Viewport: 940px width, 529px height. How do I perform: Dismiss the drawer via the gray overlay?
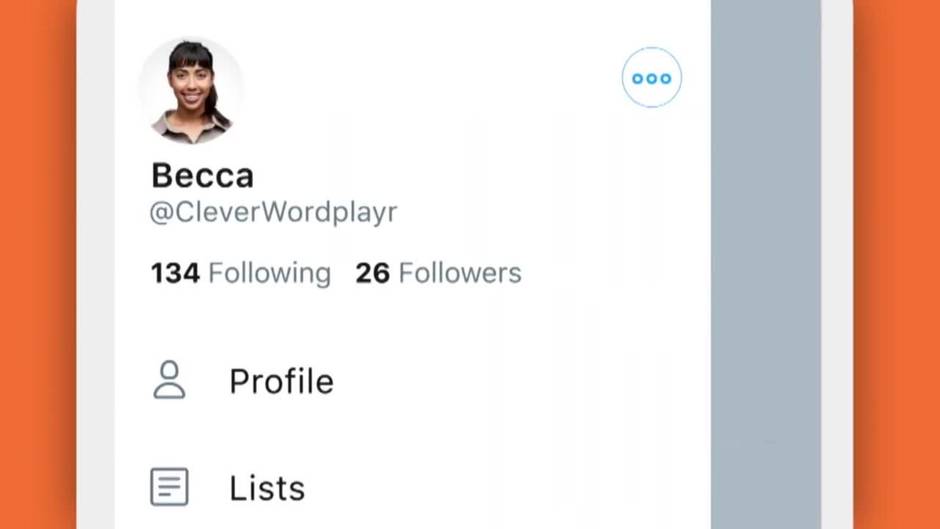click(766, 264)
